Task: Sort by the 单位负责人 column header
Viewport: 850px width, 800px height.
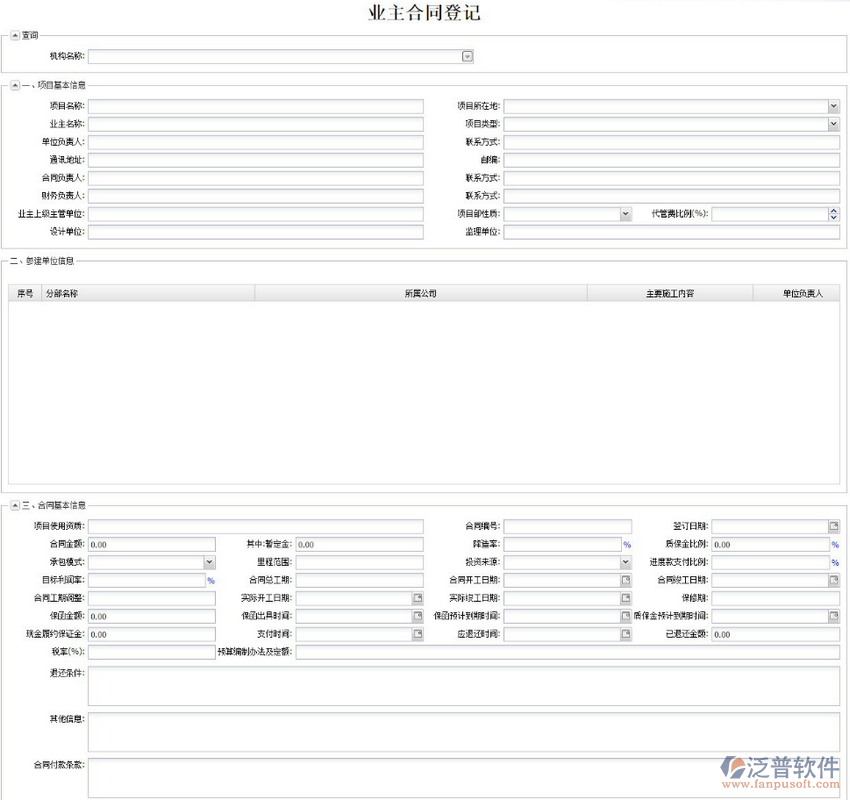Action: tap(796, 293)
